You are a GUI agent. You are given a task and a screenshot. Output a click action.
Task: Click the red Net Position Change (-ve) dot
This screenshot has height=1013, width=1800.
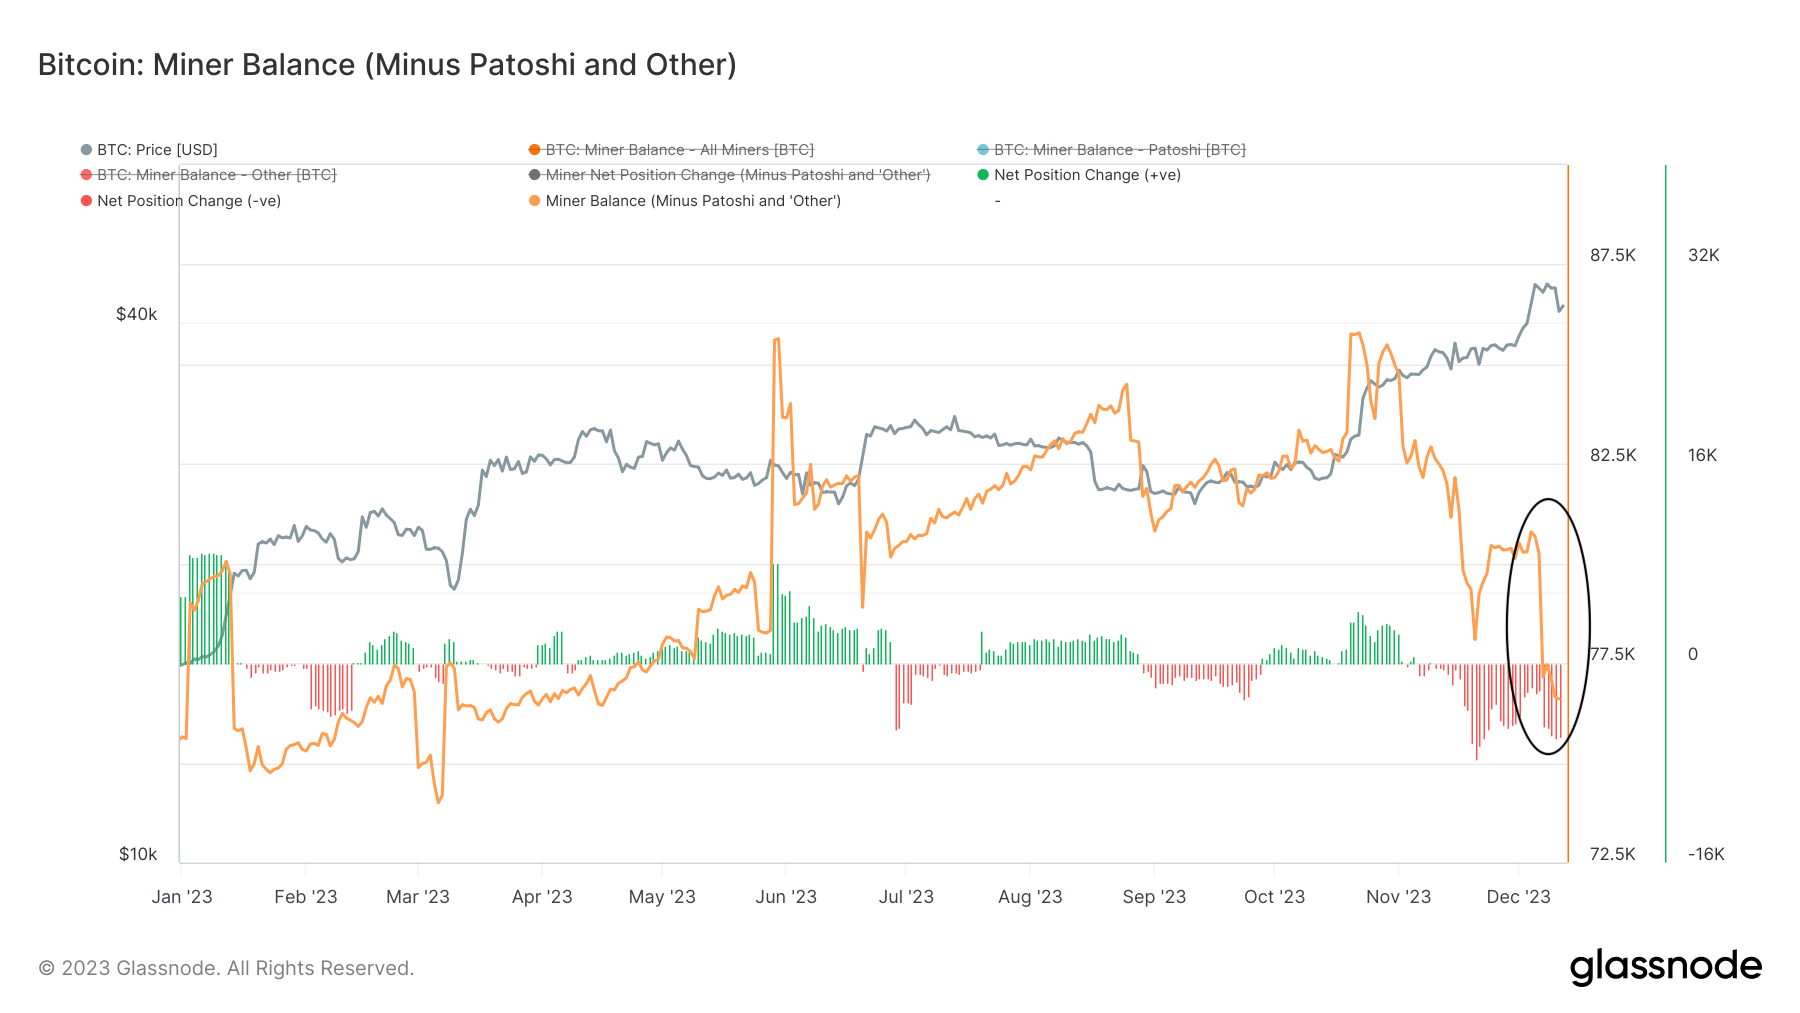click(x=84, y=200)
